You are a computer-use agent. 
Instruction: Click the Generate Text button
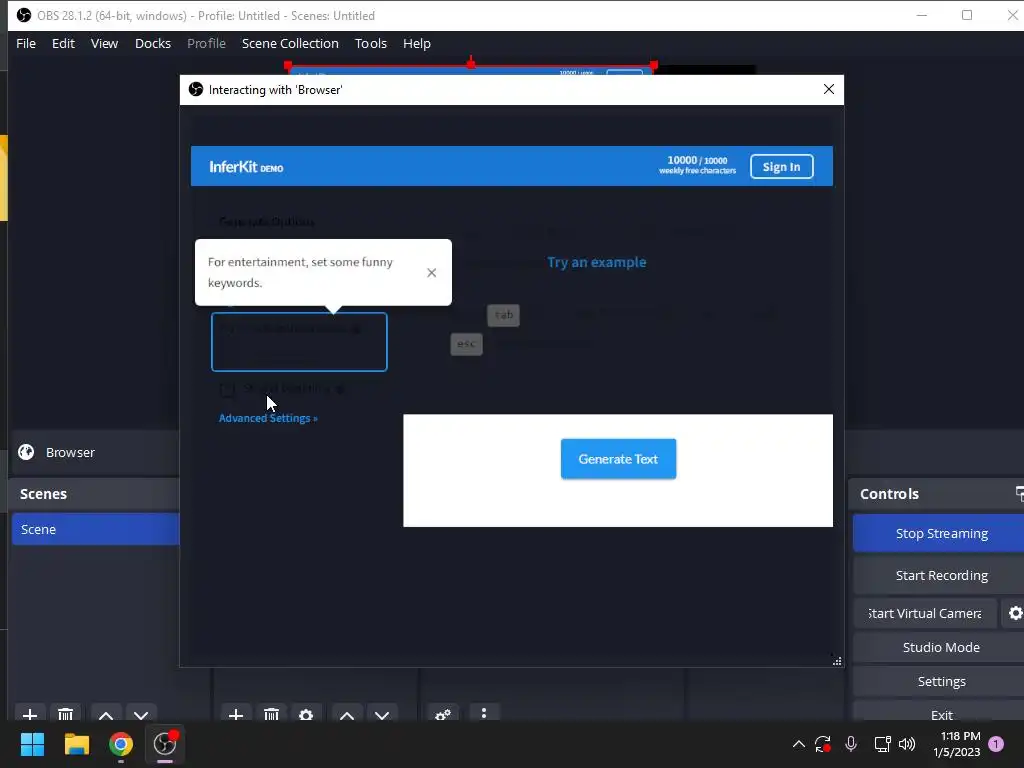click(618, 458)
